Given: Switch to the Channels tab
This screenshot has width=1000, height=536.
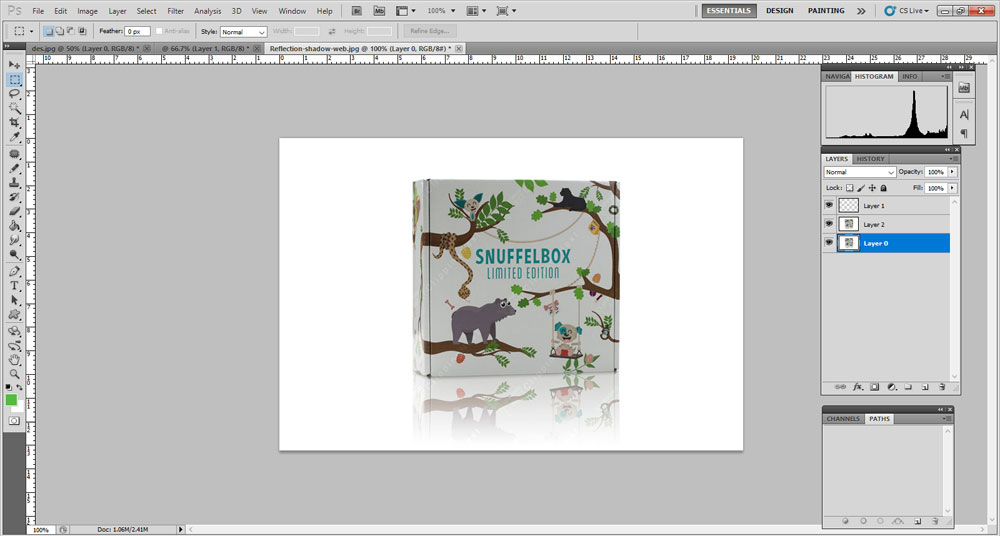Looking at the screenshot, I should point(843,419).
